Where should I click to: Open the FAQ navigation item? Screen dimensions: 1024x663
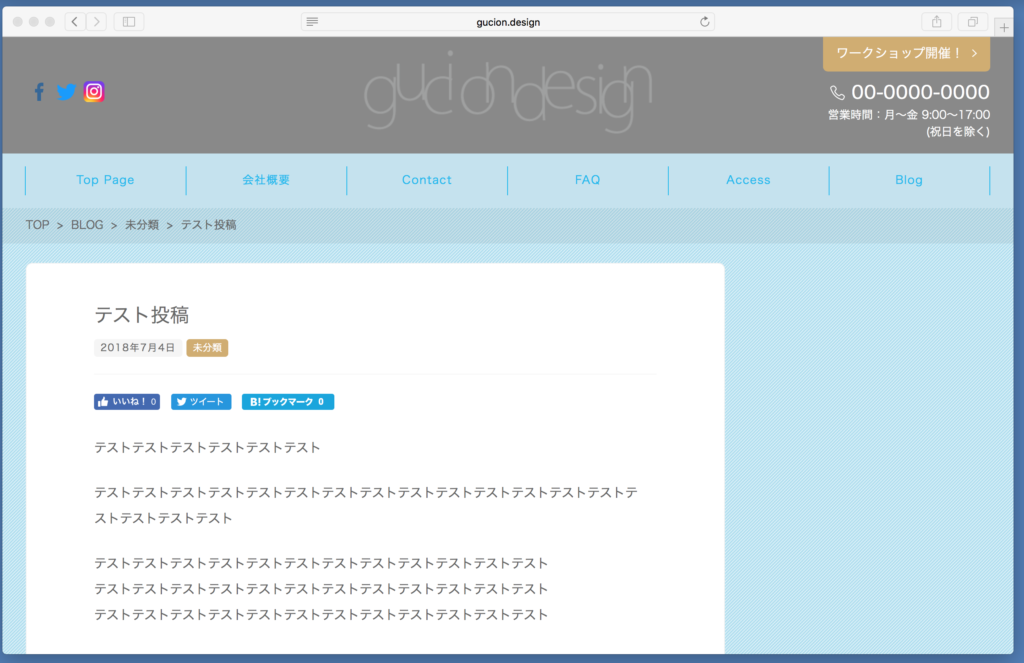[x=587, y=180]
